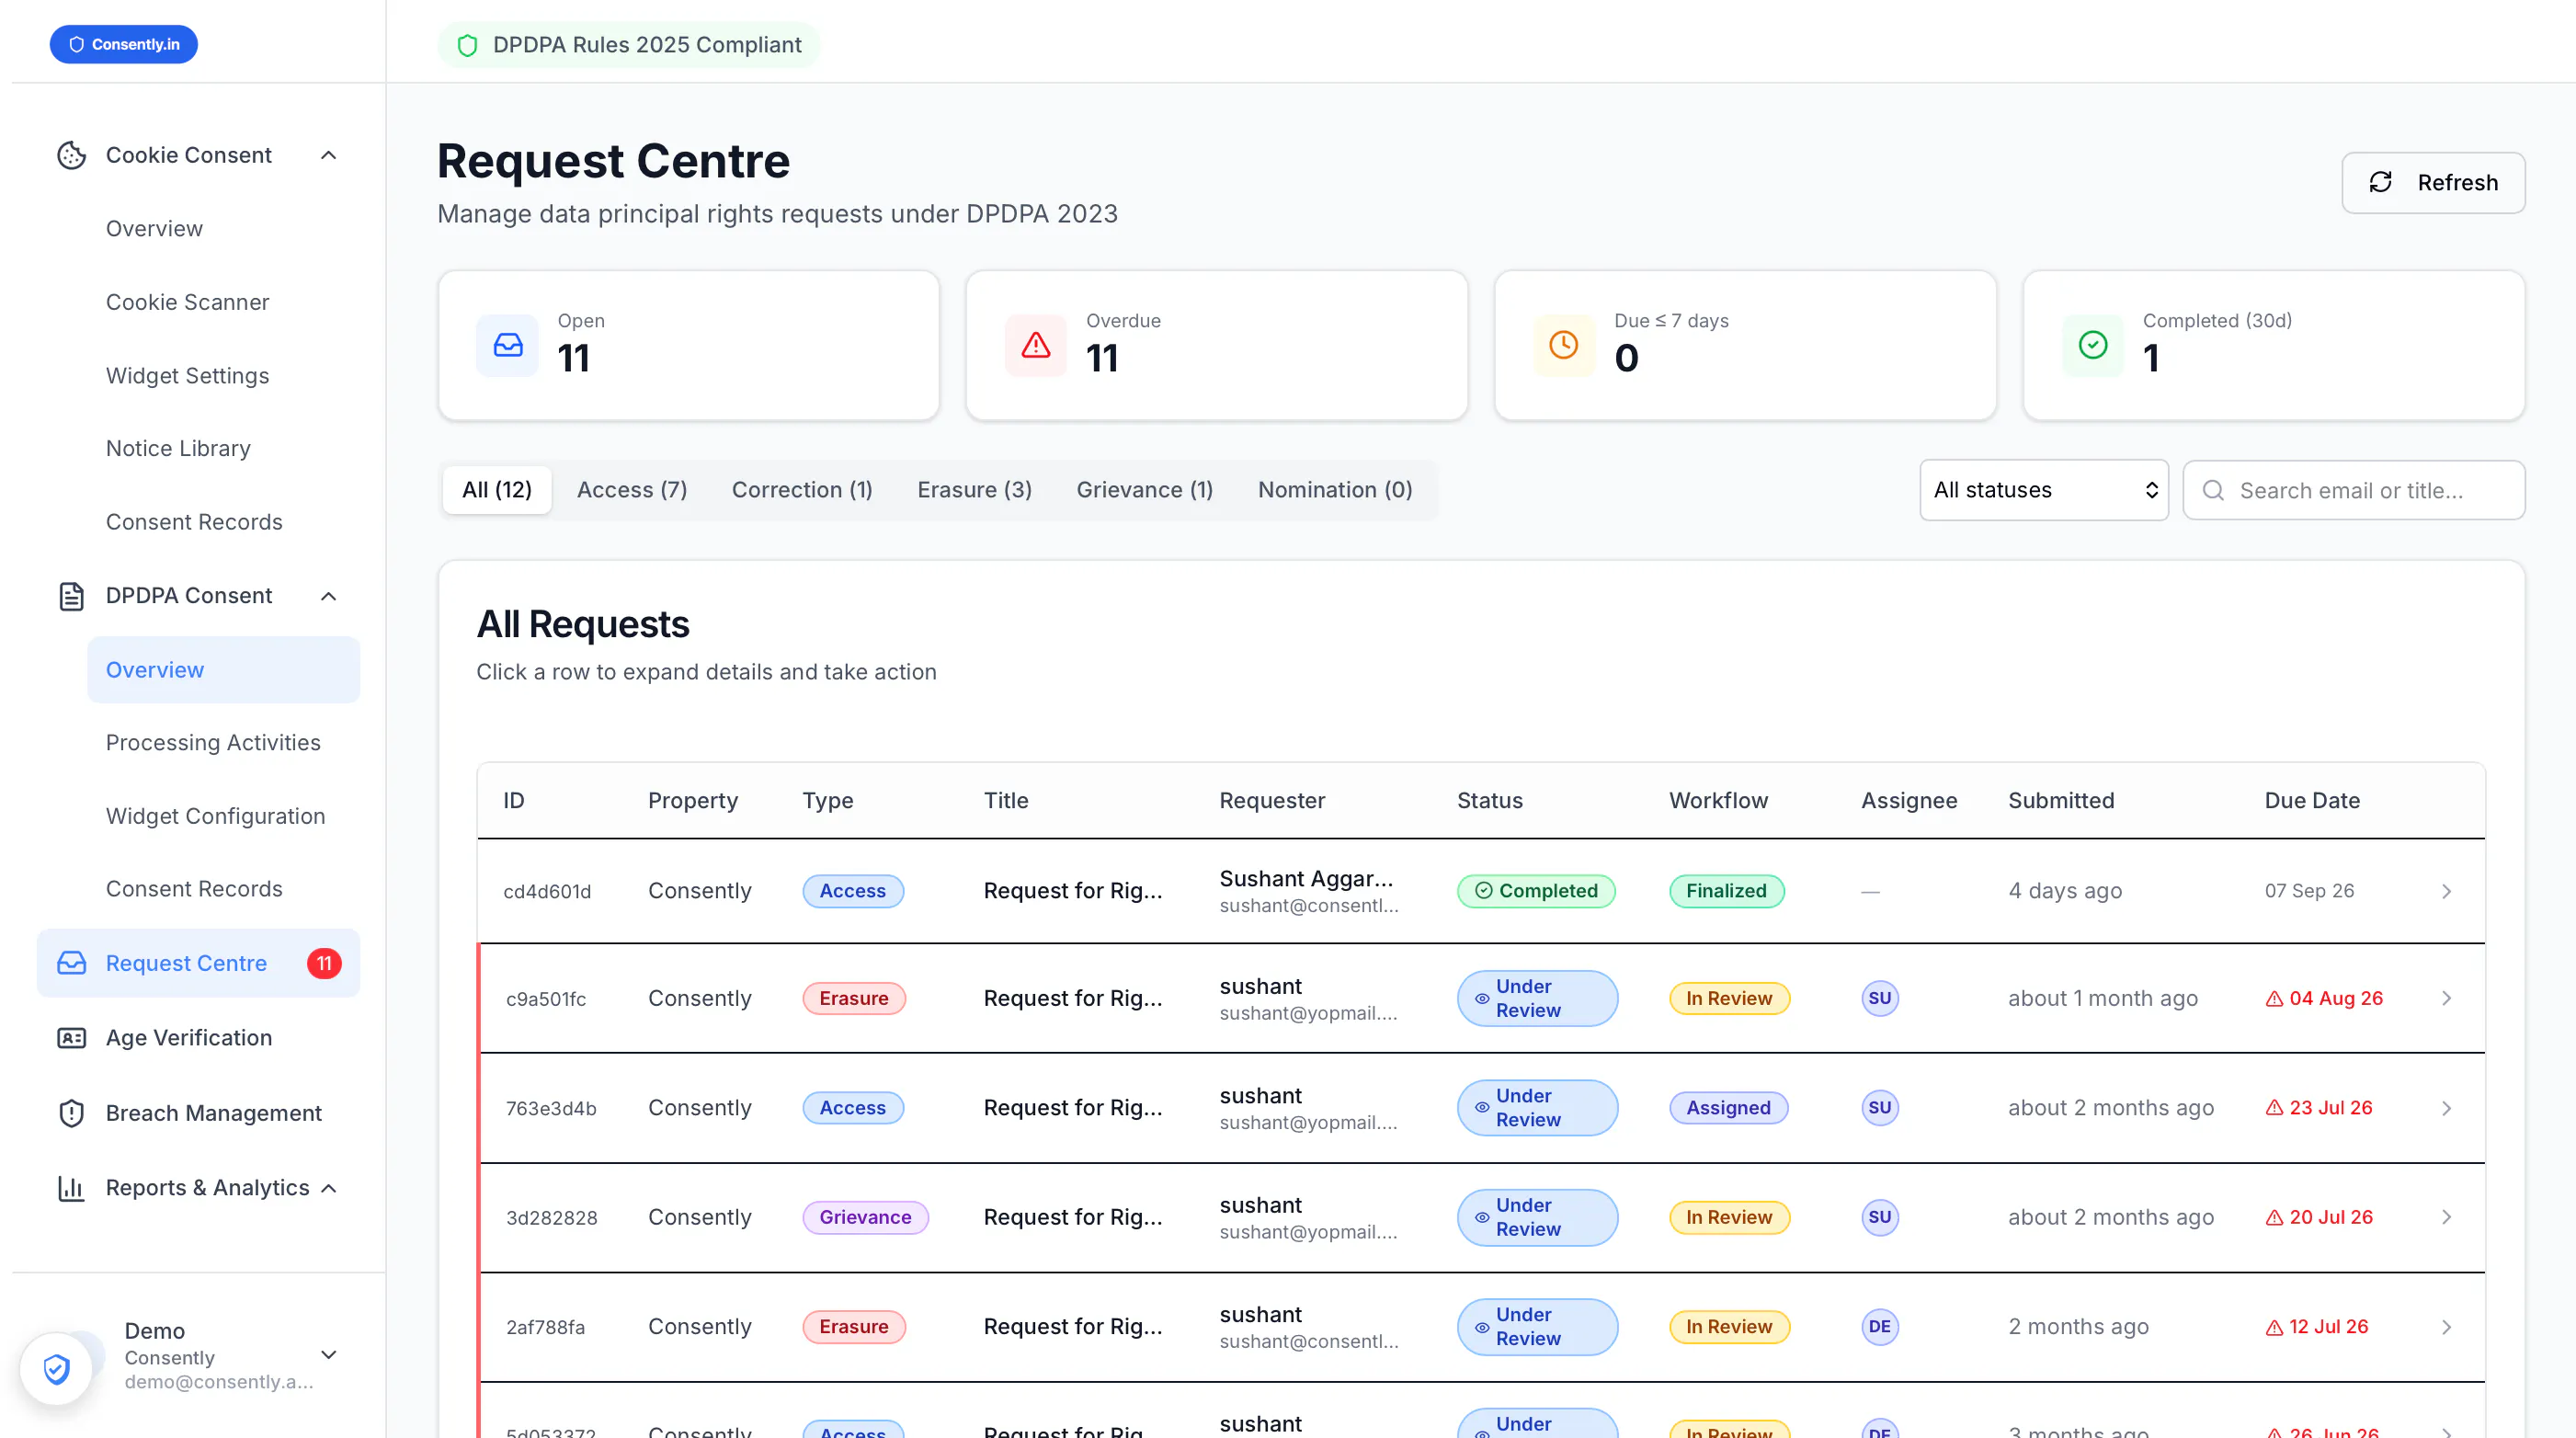Open Breach Management via its shield icon
The image size is (2576, 1438).
tap(71, 1113)
